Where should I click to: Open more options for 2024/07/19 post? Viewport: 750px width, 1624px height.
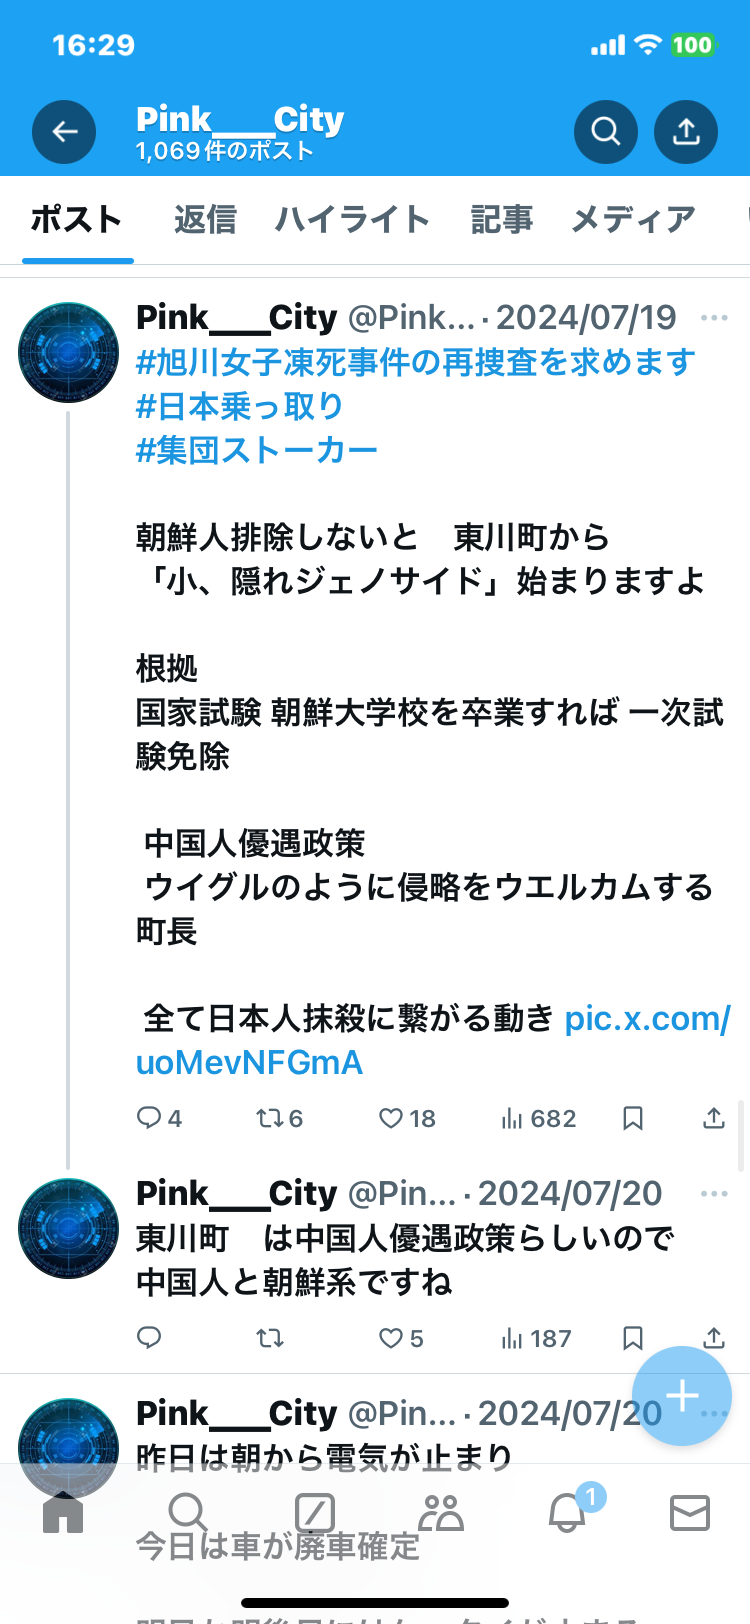(714, 318)
